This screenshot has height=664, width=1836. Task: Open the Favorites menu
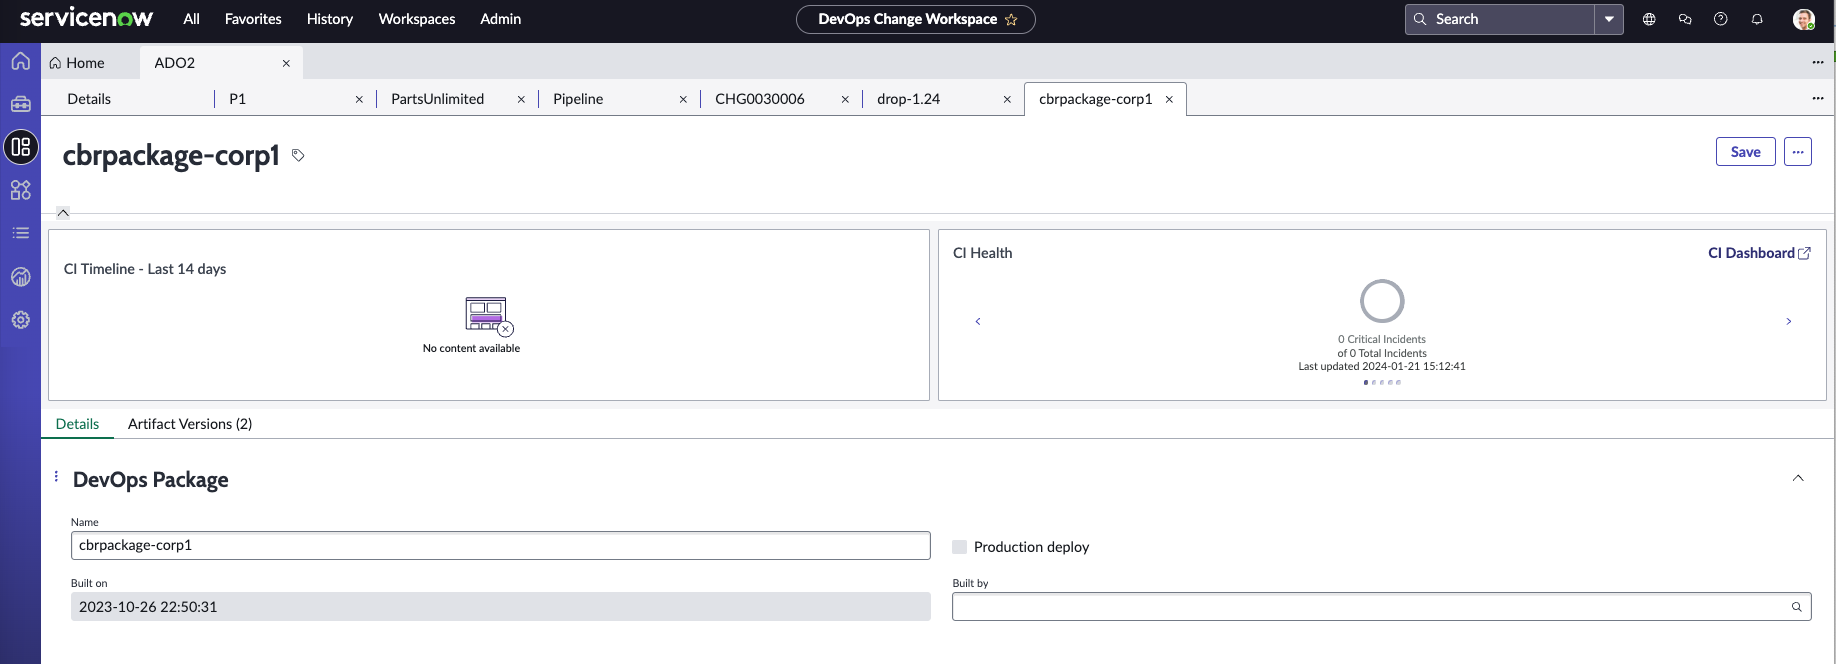[253, 19]
